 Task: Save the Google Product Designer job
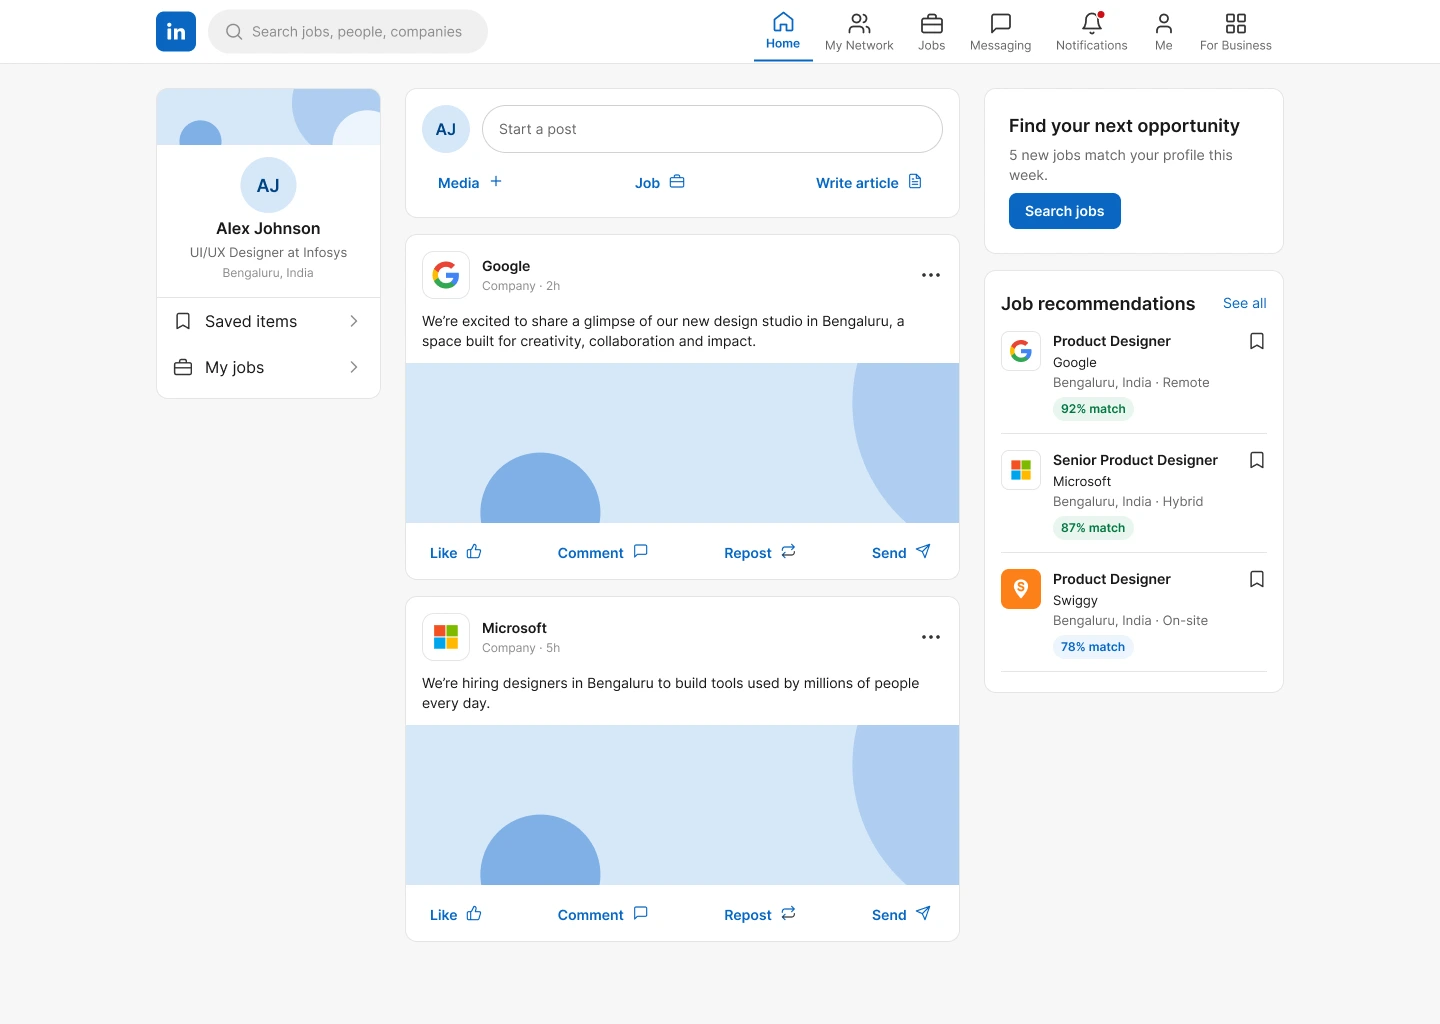(x=1257, y=341)
